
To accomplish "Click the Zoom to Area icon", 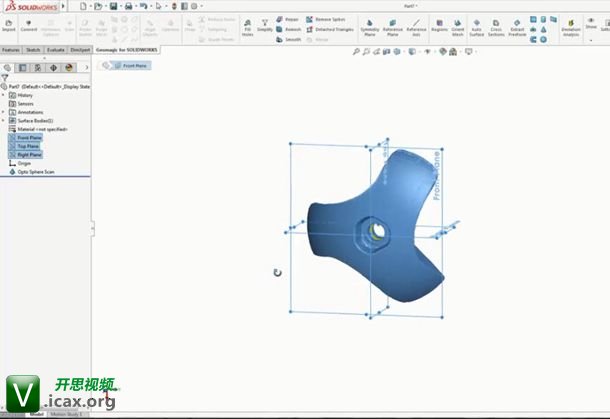I will pyautogui.click(x=366, y=51).
